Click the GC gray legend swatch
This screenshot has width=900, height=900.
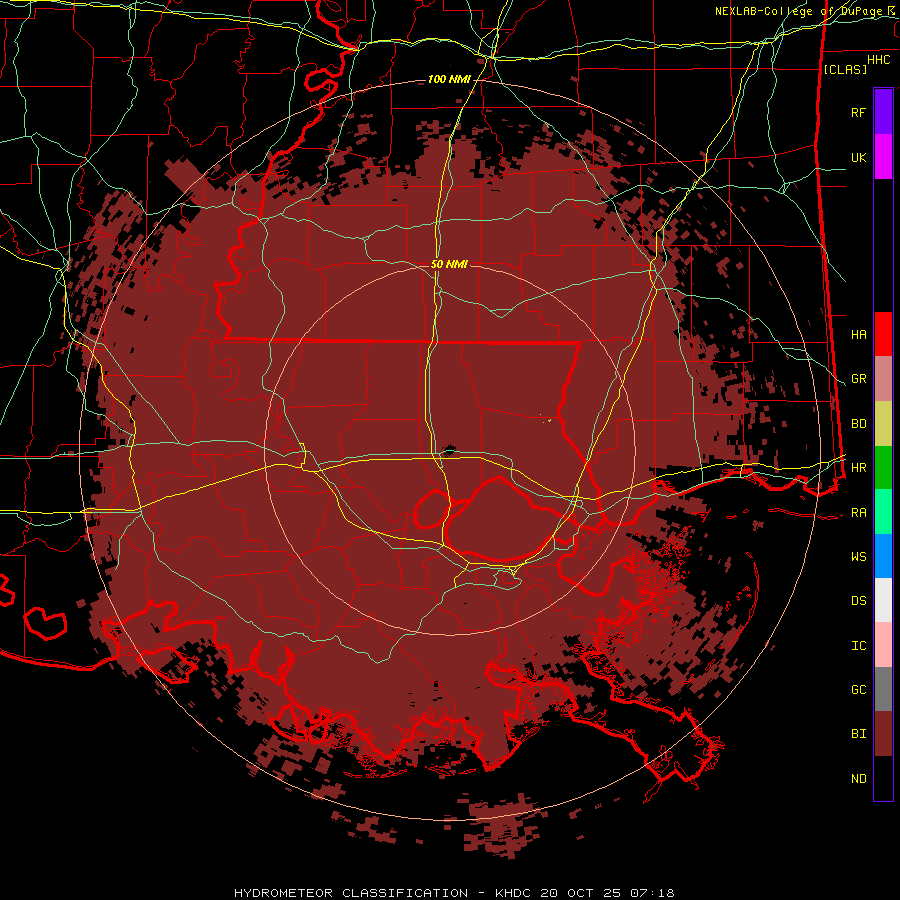[x=883, y=689]
